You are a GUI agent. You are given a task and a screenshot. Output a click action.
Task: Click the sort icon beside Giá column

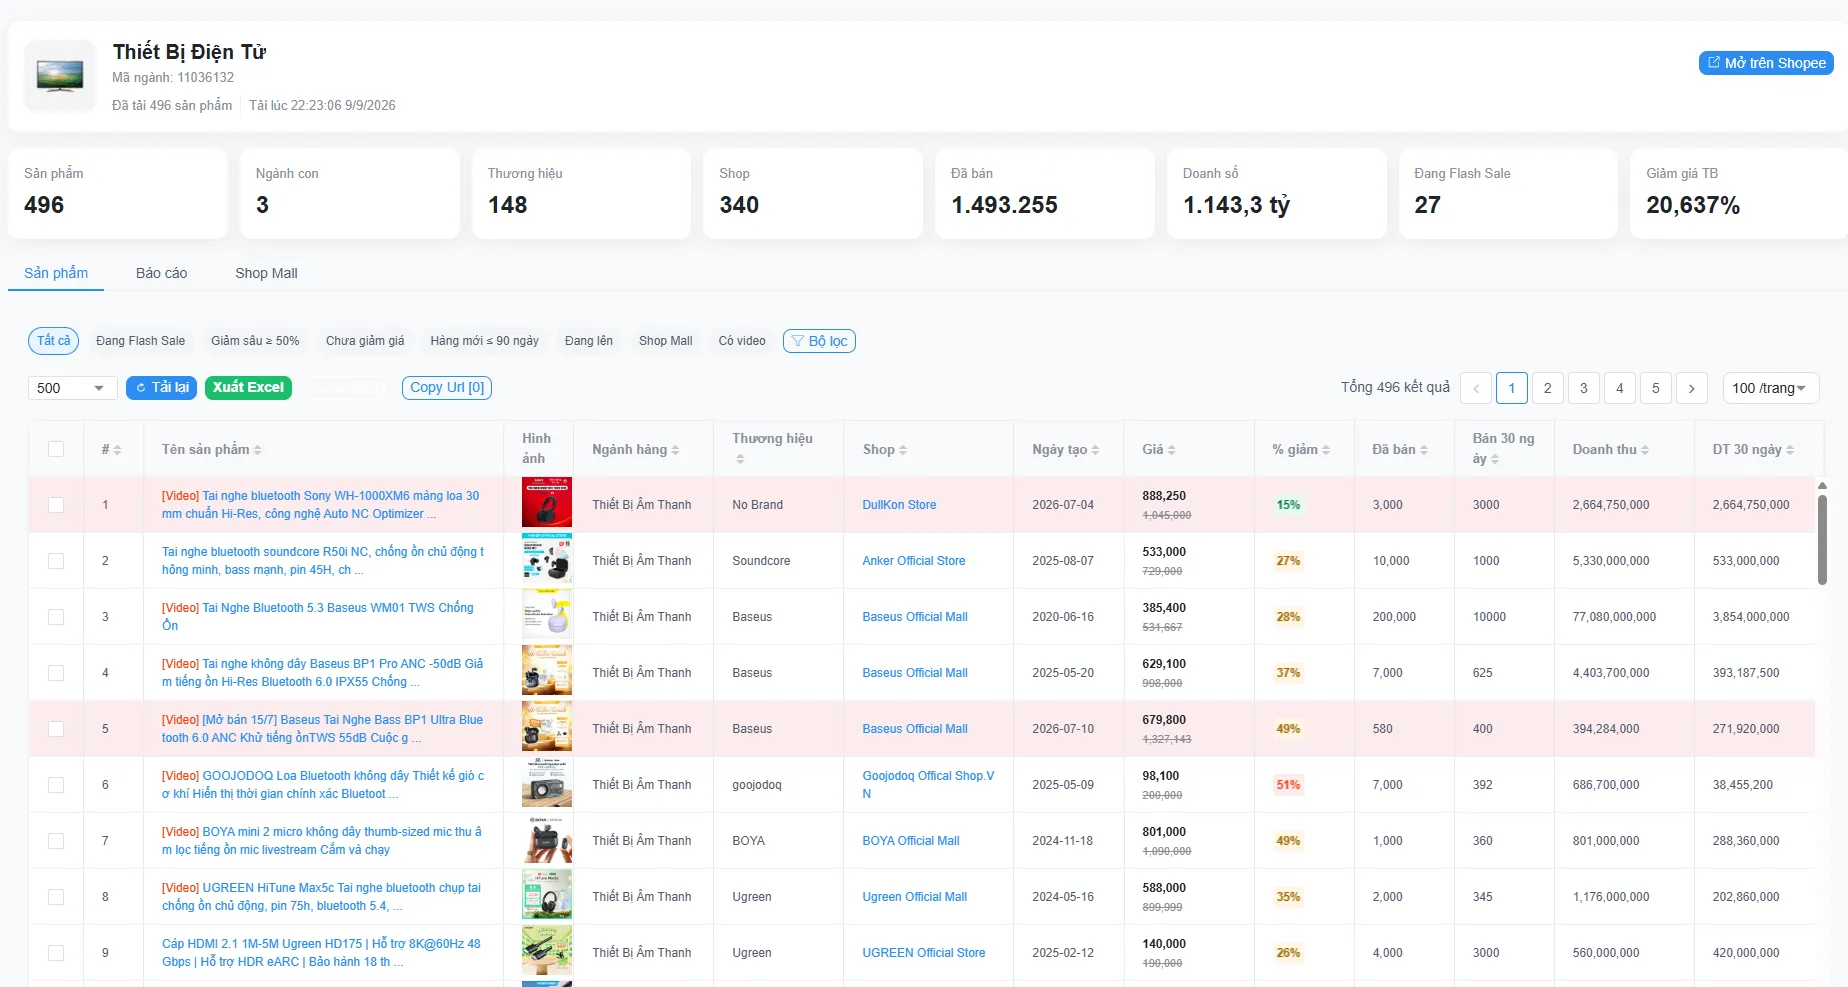point(1171,450)
